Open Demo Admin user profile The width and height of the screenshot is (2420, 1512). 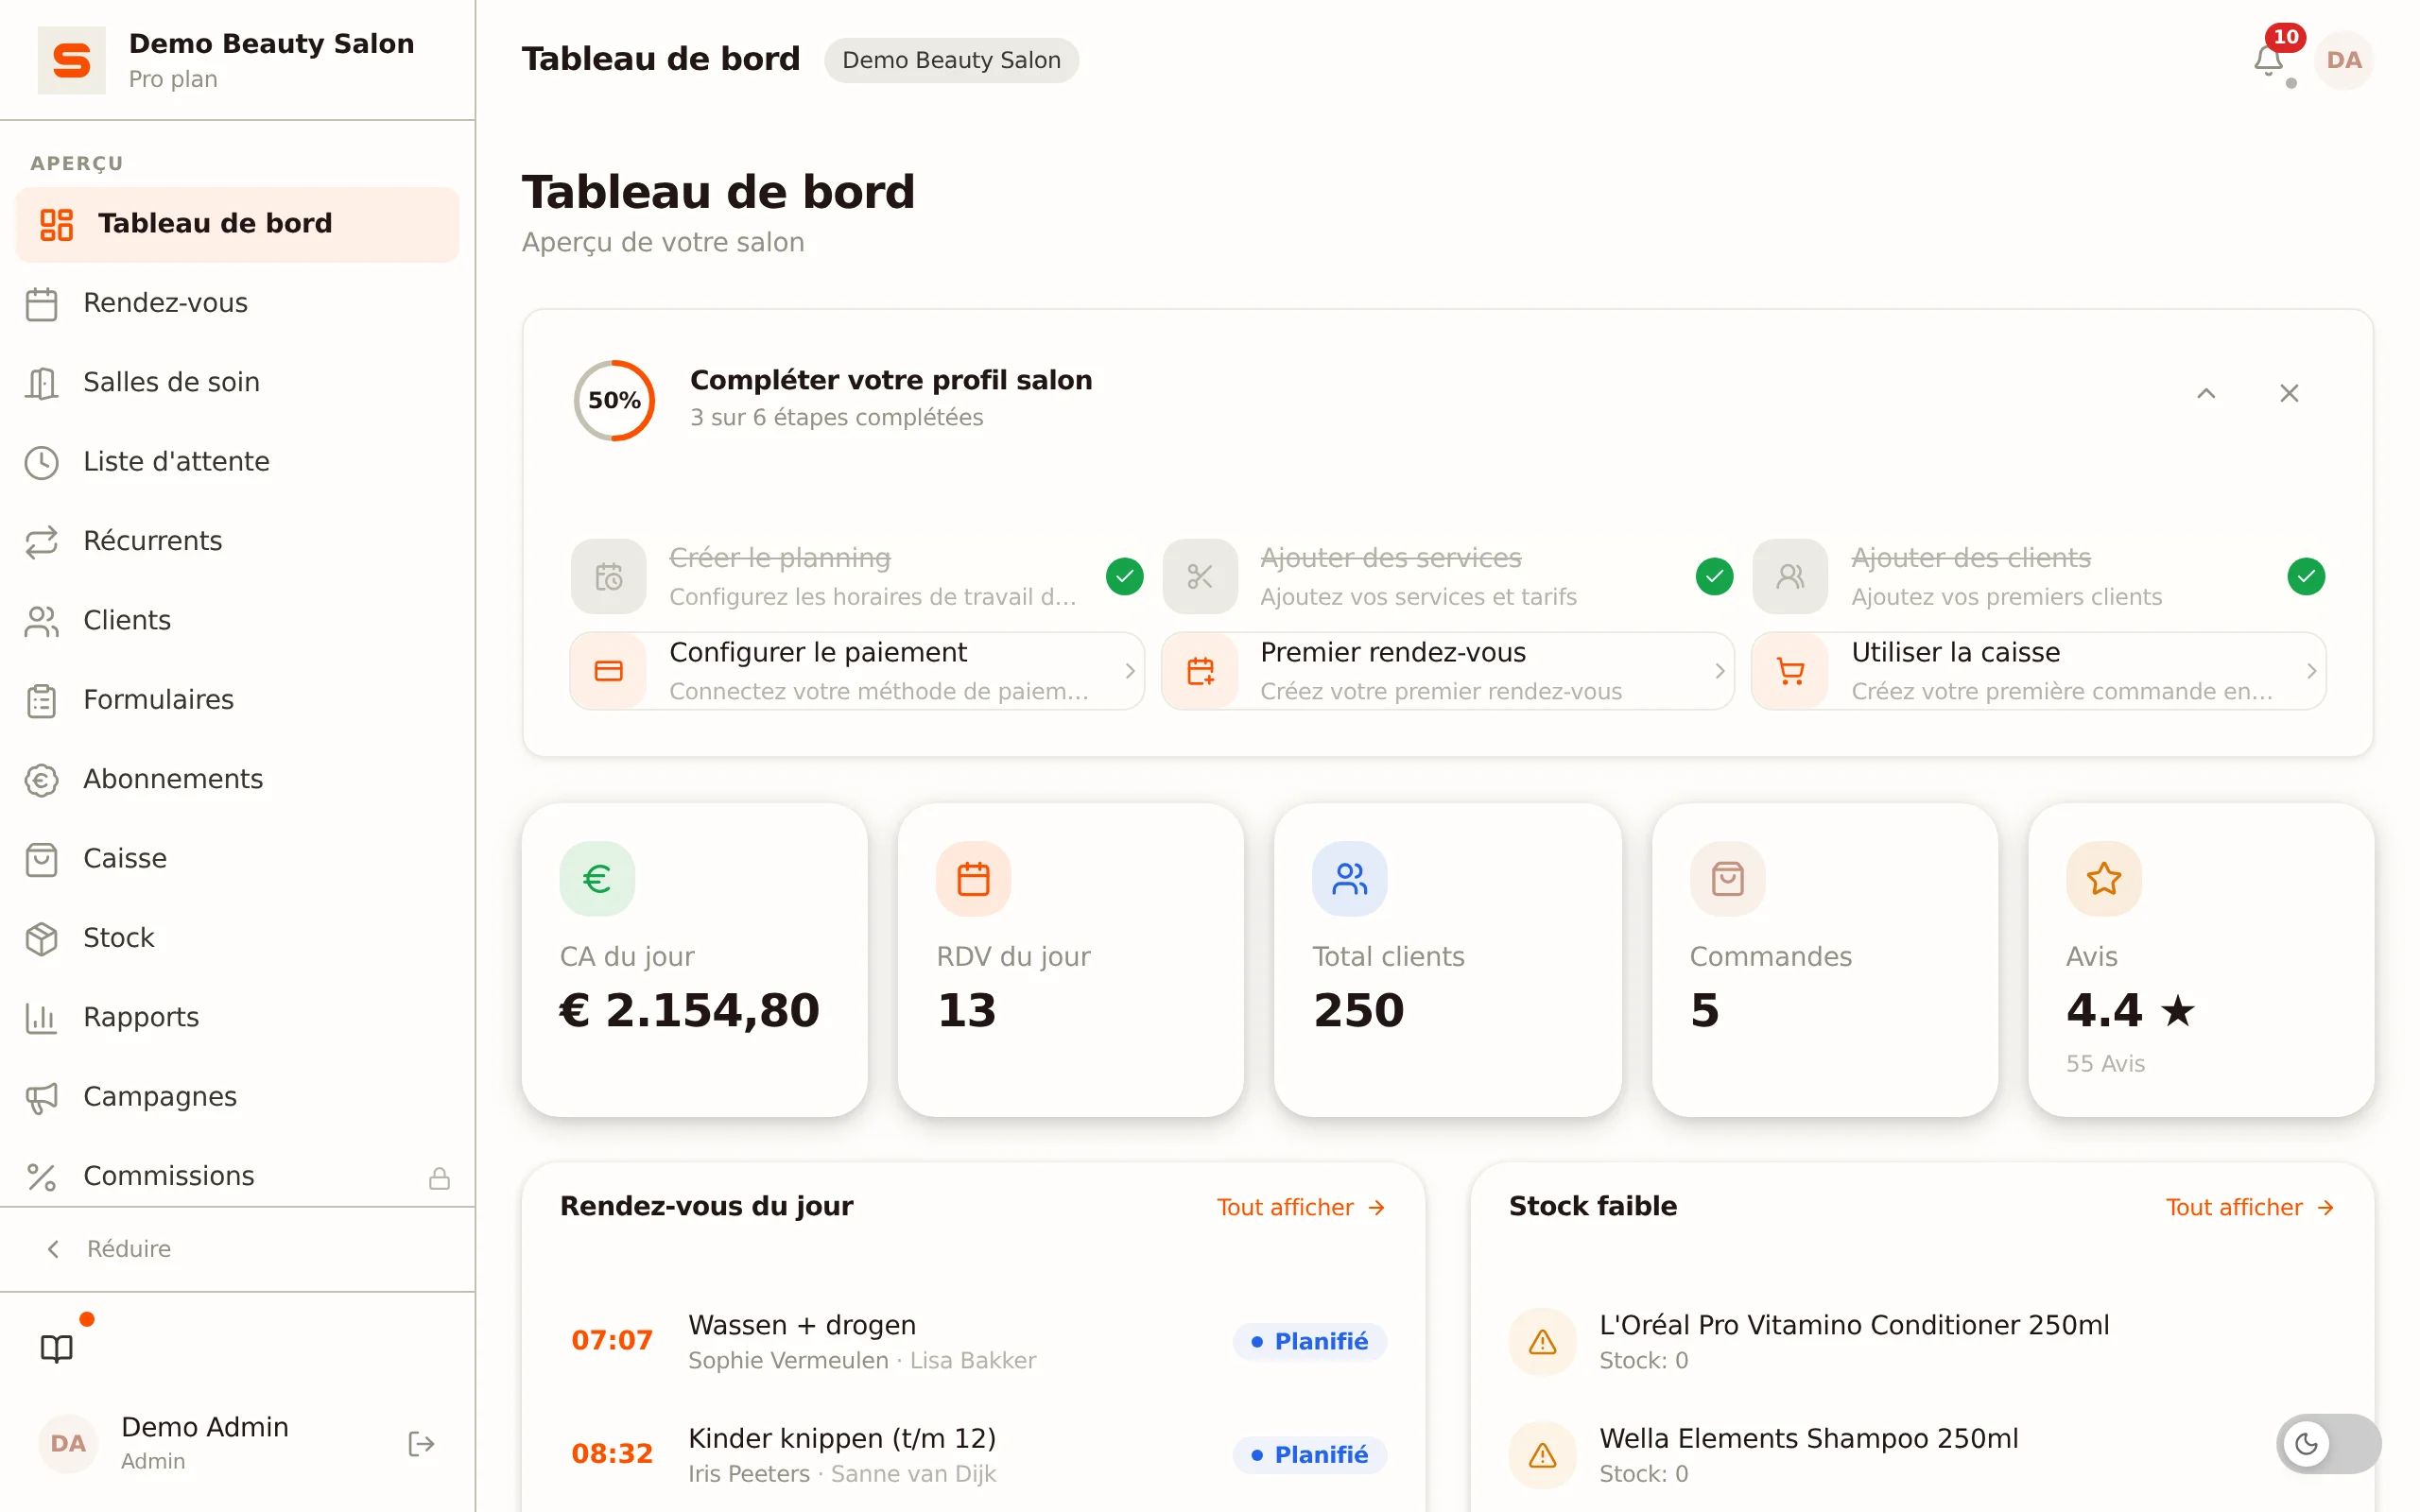pyautogui.click(x=205, y=1443)
